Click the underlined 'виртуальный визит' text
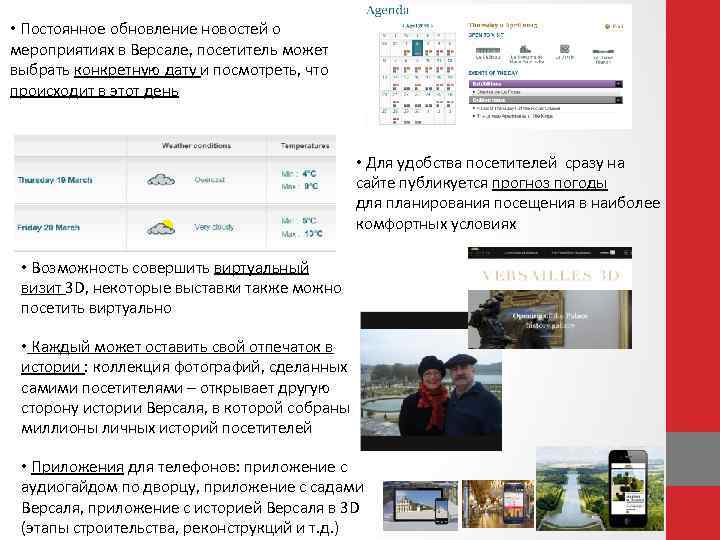Image resolution: width=720 pixels, height=540 pixels. click(x=262, y=268)
